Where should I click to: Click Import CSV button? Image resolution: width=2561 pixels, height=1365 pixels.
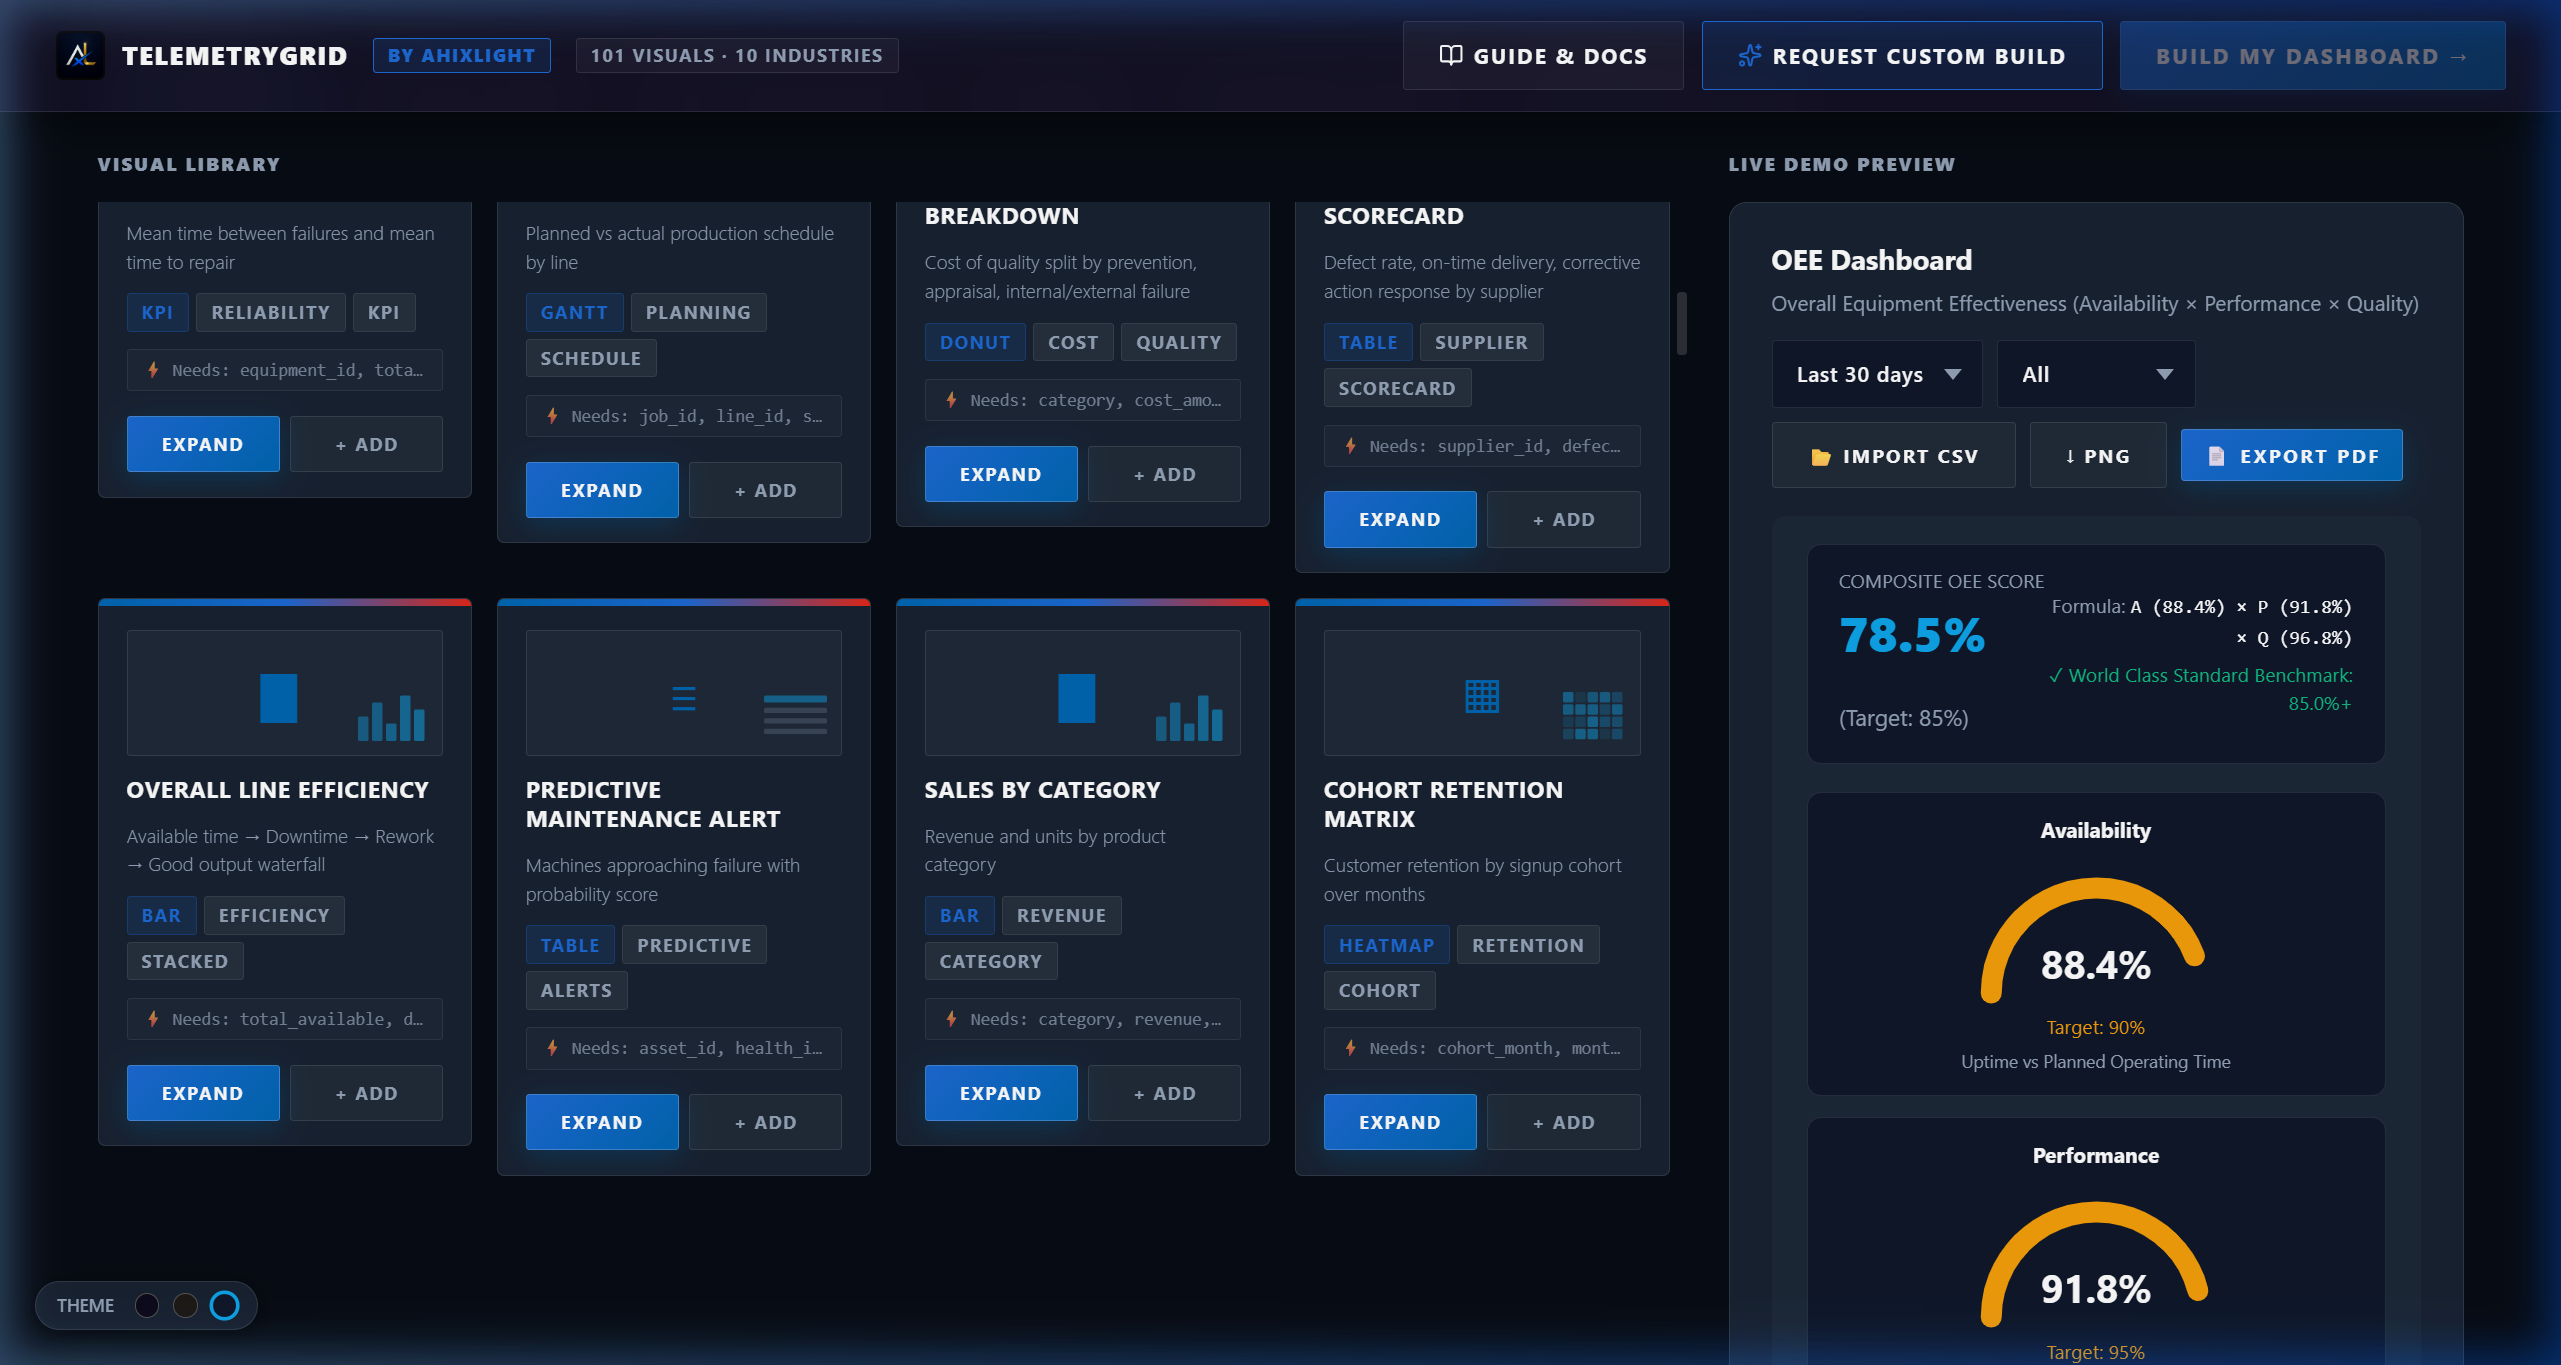(1893, 456)
